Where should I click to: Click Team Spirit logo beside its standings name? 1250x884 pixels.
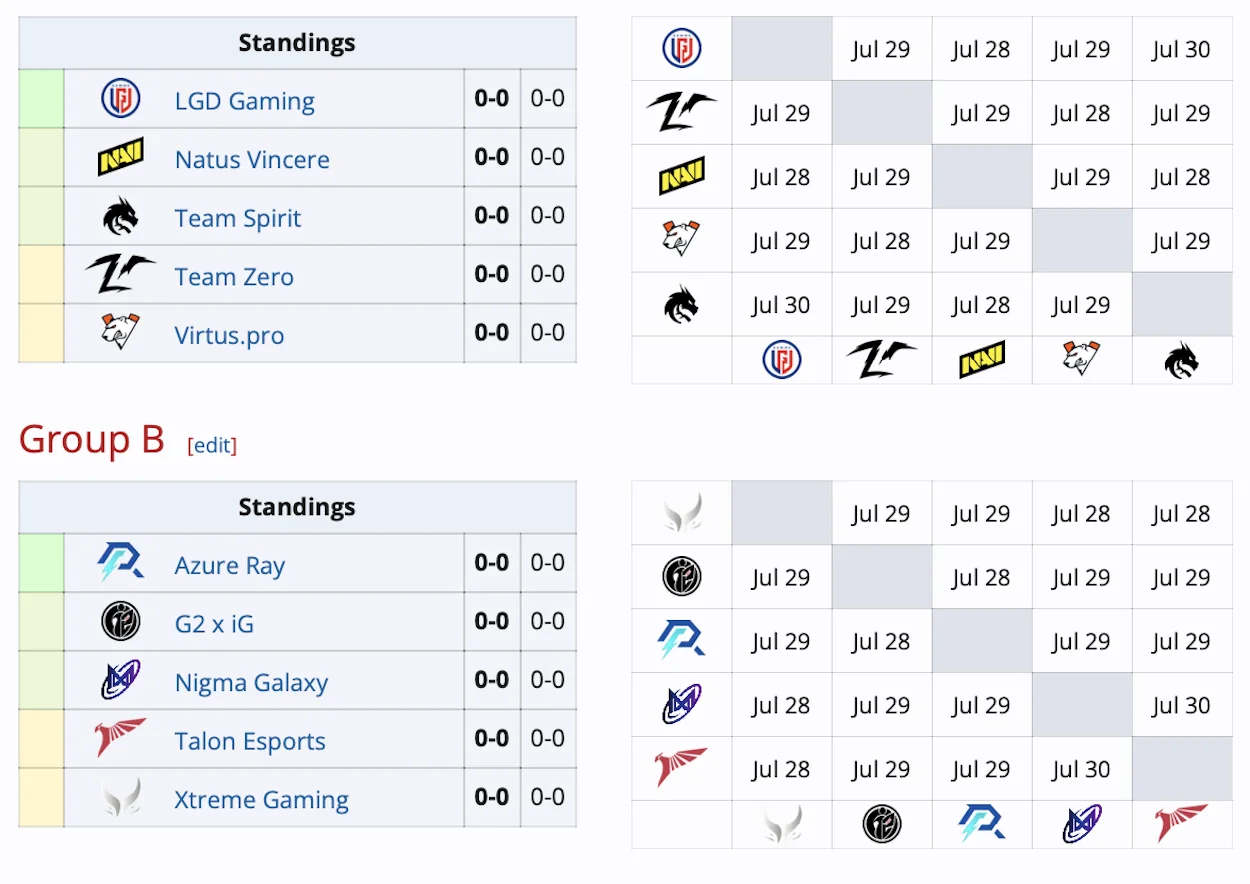[x=120, y=216]
